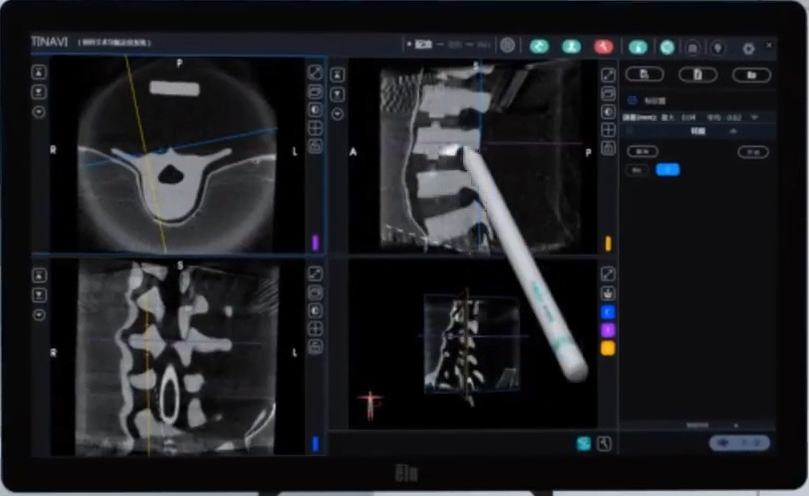This screenshot has height=496, width=809.
Task: Click the teal icon below the 3D view
Action: (583, 442)
